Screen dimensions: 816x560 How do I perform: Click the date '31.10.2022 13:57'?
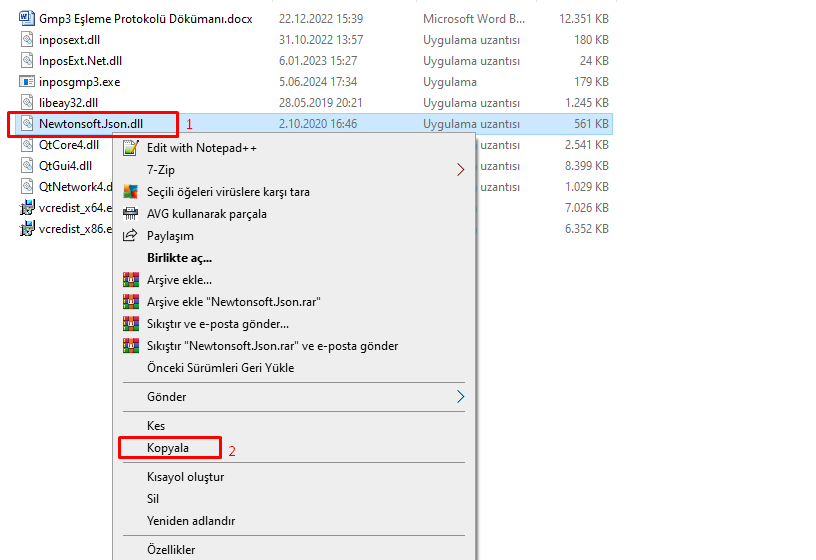coord(321,40)
